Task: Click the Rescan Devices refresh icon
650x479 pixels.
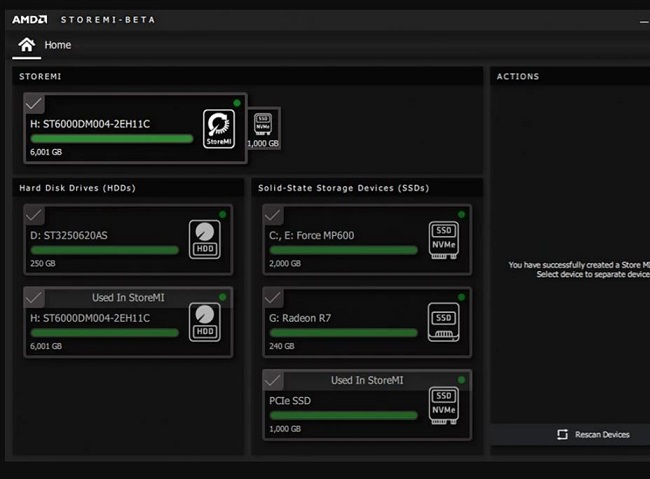Action: point(563,434)
